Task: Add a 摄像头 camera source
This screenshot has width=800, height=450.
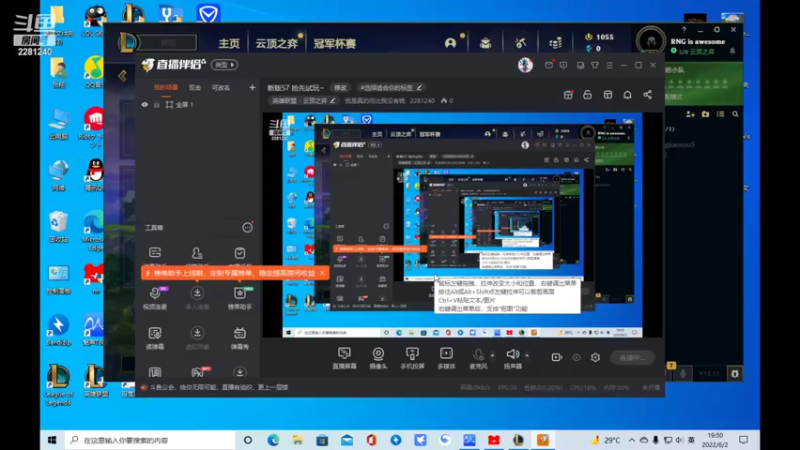Action: [x=378, y=358]
